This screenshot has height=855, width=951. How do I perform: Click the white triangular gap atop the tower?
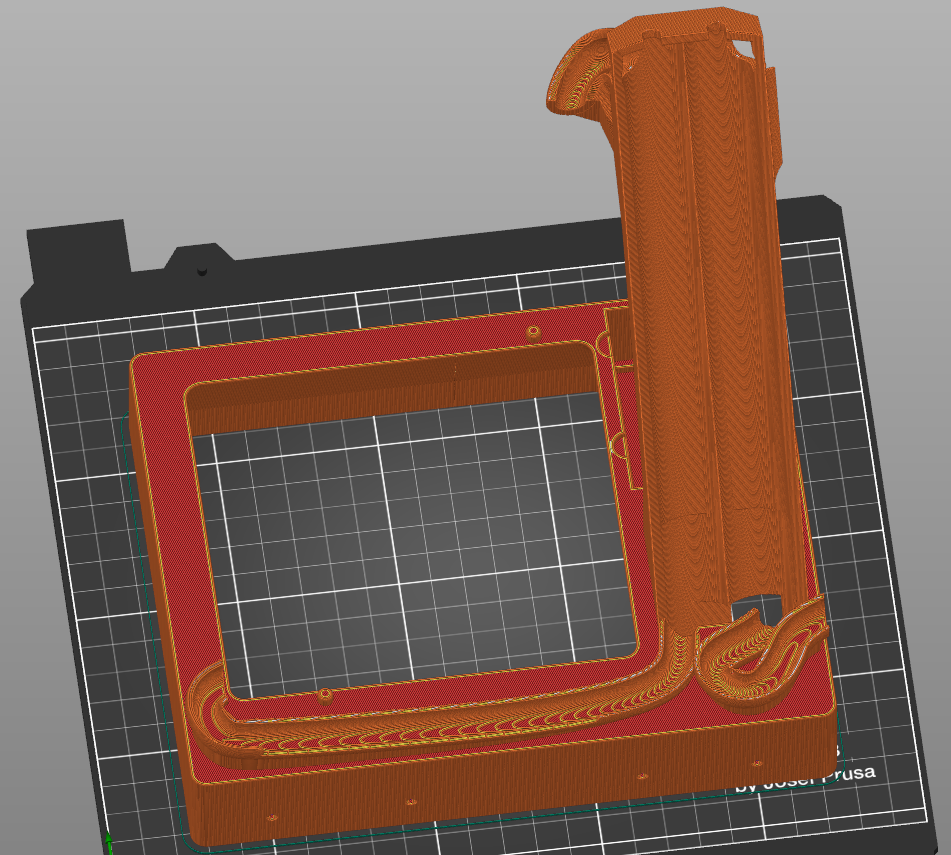(744, 49)
